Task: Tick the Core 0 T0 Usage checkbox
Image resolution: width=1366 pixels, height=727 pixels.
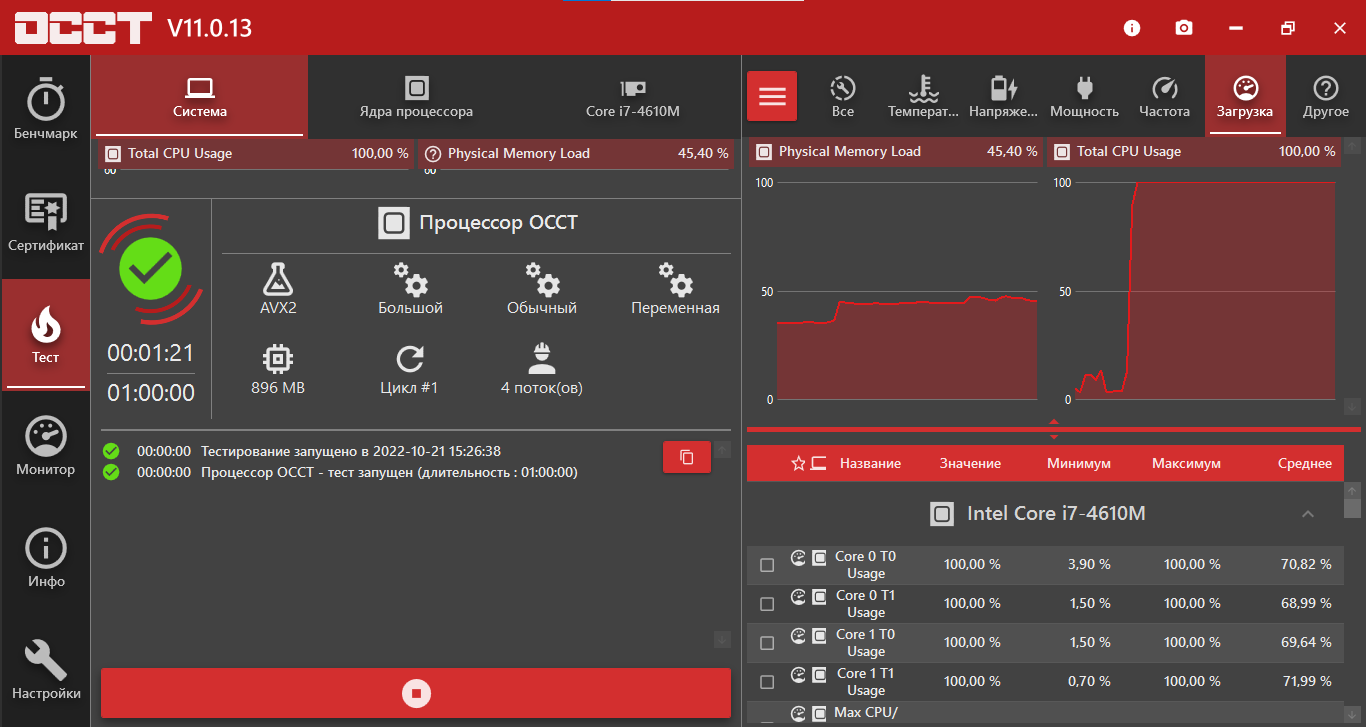Action: click(x=767, y=565)
